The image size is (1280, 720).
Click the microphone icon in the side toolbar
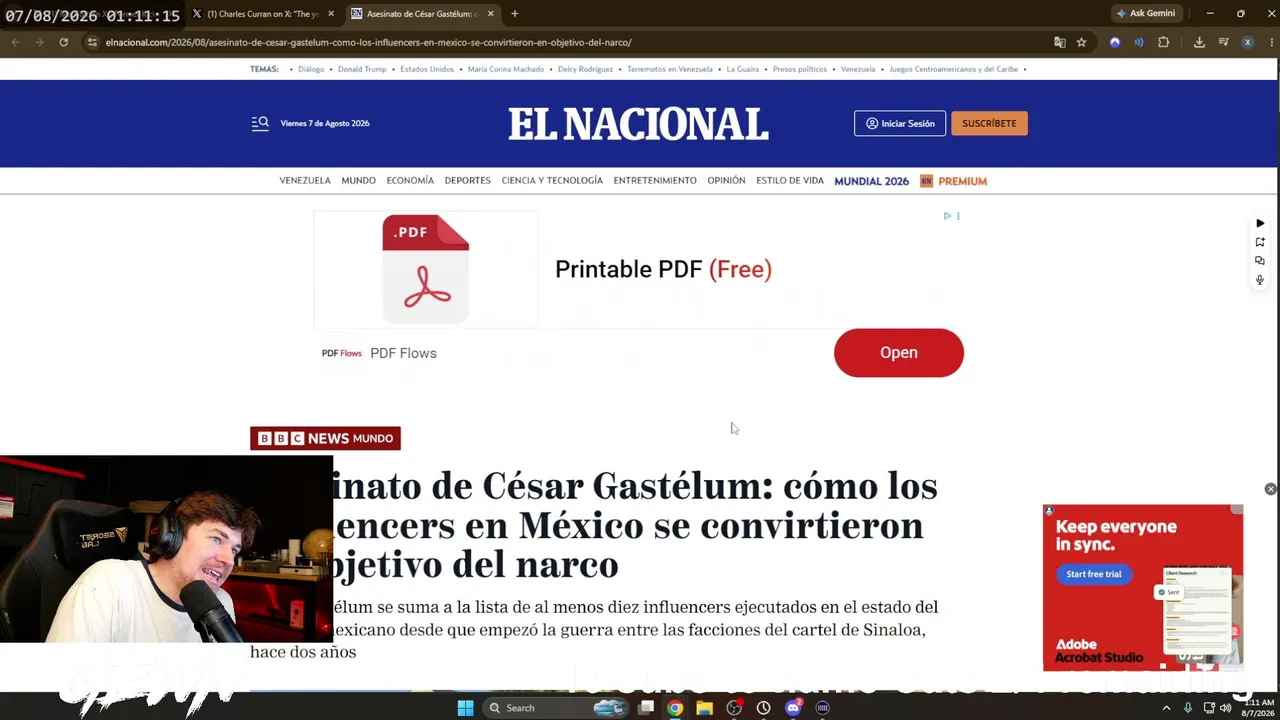pos(1260,280)
